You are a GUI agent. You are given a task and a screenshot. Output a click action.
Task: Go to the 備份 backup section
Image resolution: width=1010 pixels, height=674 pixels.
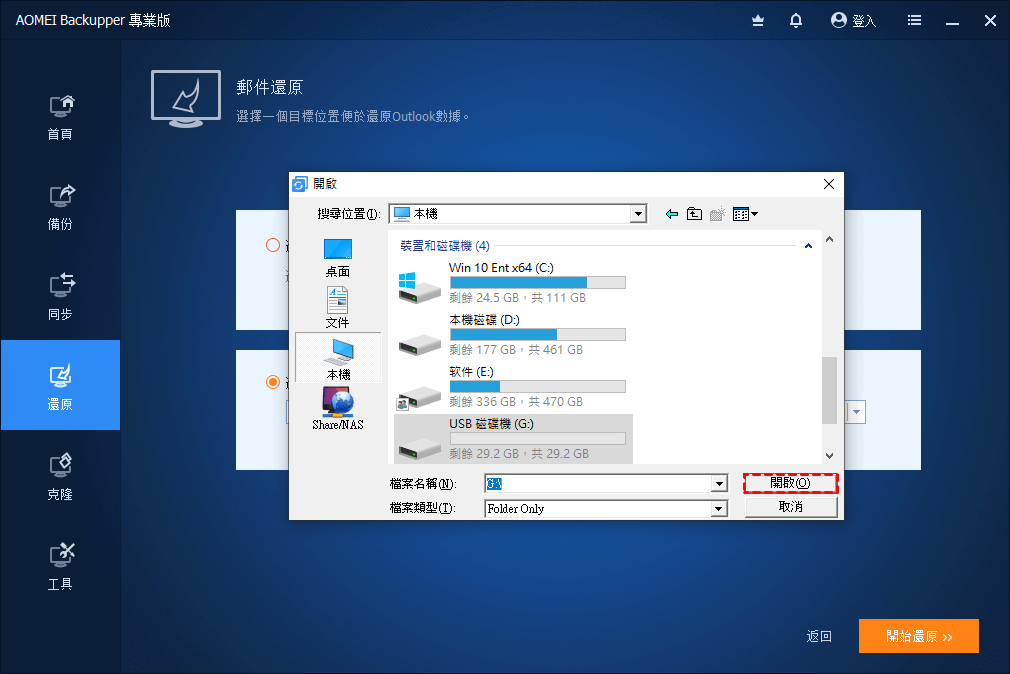click(60, 207)
